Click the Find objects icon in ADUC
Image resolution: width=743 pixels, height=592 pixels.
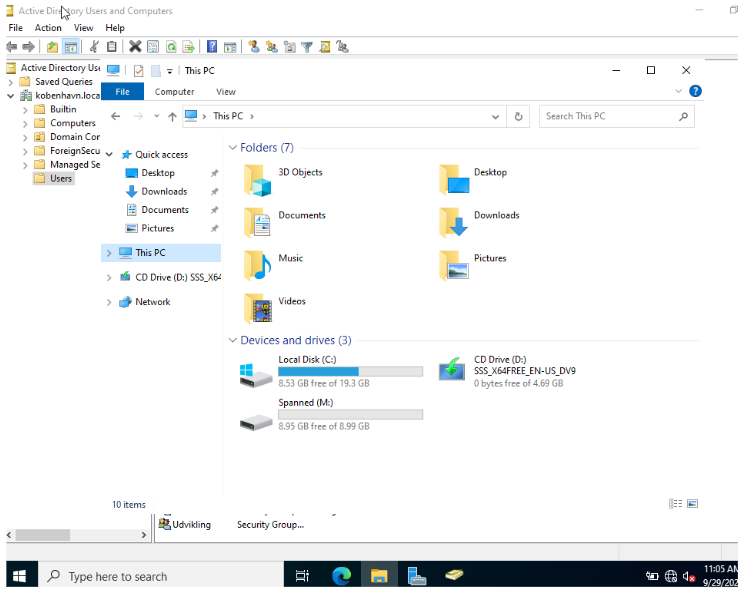pos(325,46)
